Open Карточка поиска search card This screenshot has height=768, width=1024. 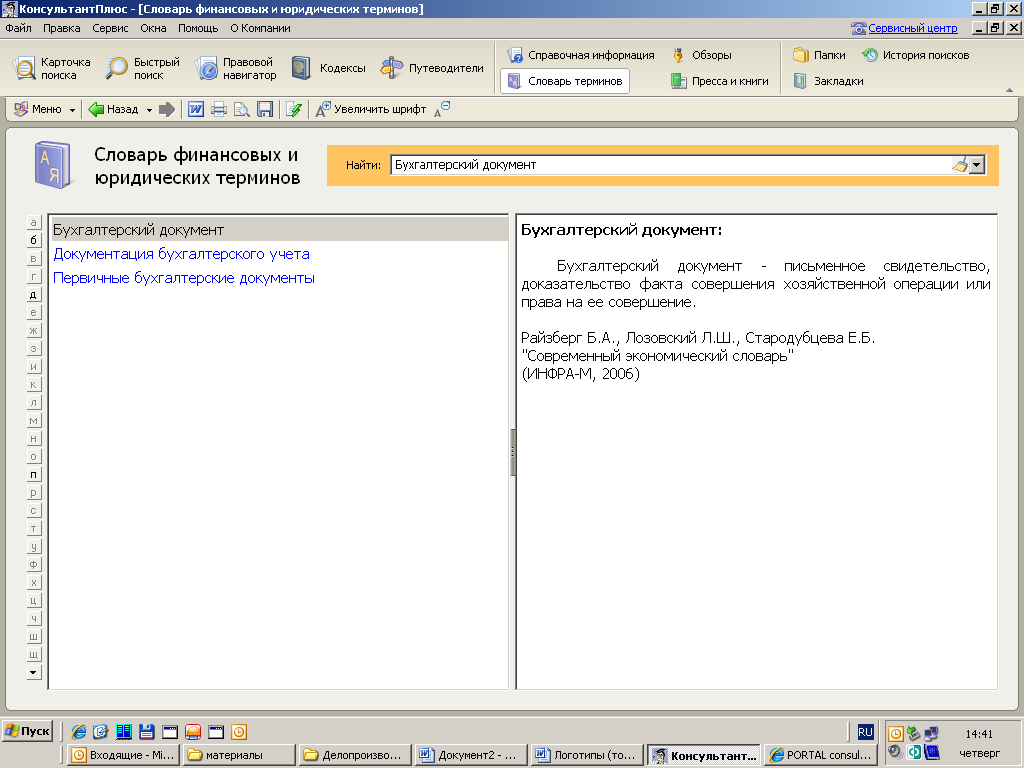coord(52,69)
